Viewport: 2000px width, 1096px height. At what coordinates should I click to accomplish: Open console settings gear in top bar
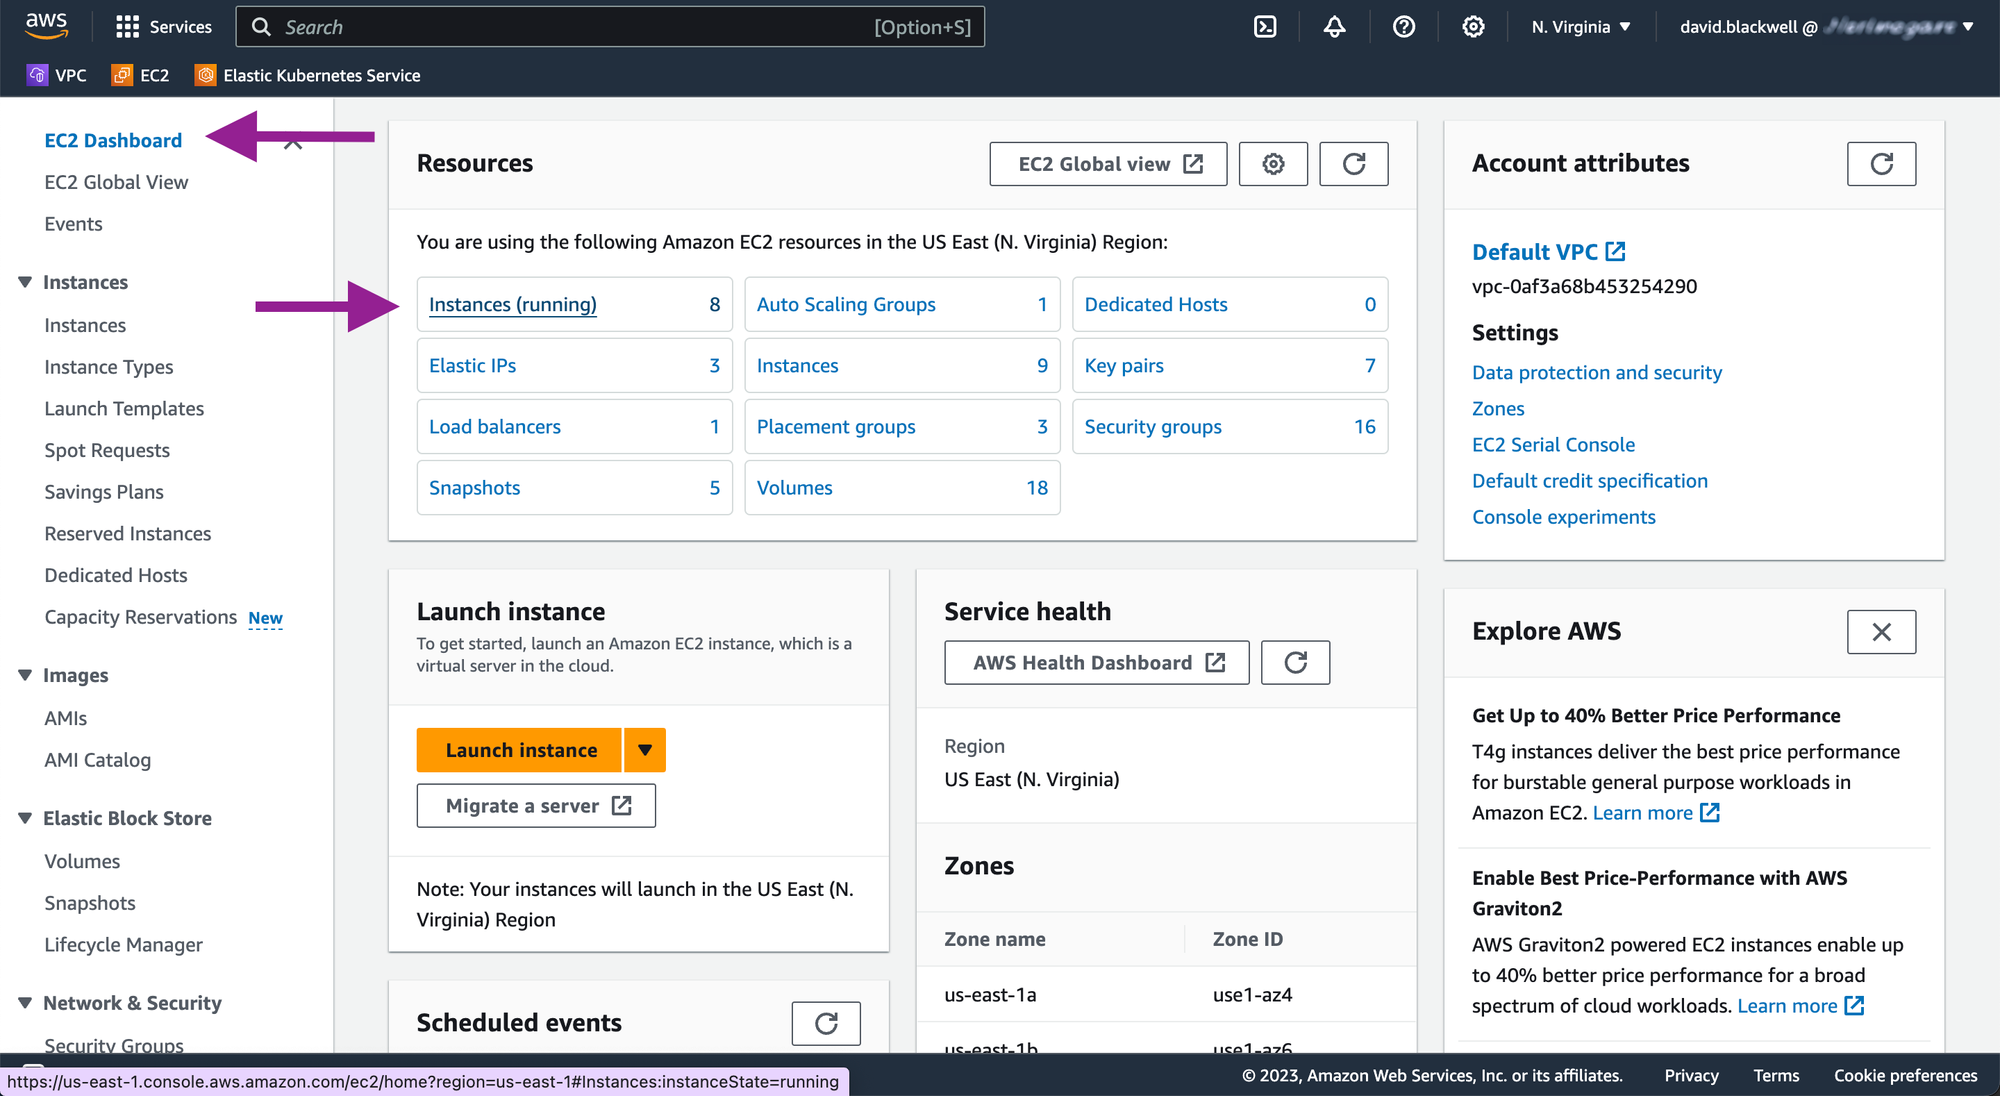[1473, 27]
